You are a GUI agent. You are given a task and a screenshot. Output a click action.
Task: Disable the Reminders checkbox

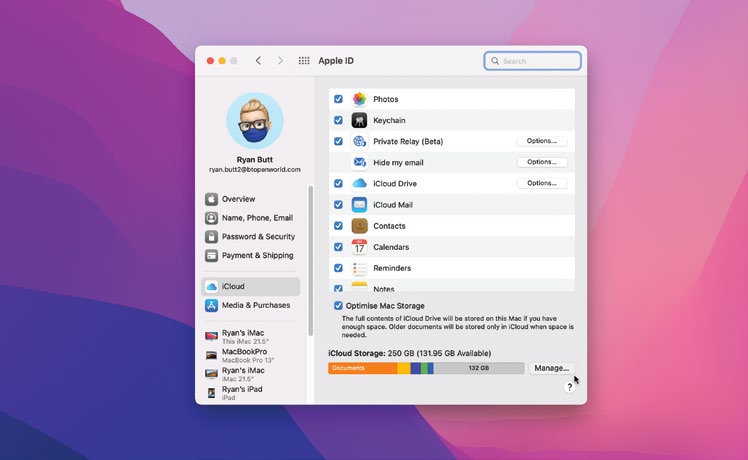tap(338, 268)
